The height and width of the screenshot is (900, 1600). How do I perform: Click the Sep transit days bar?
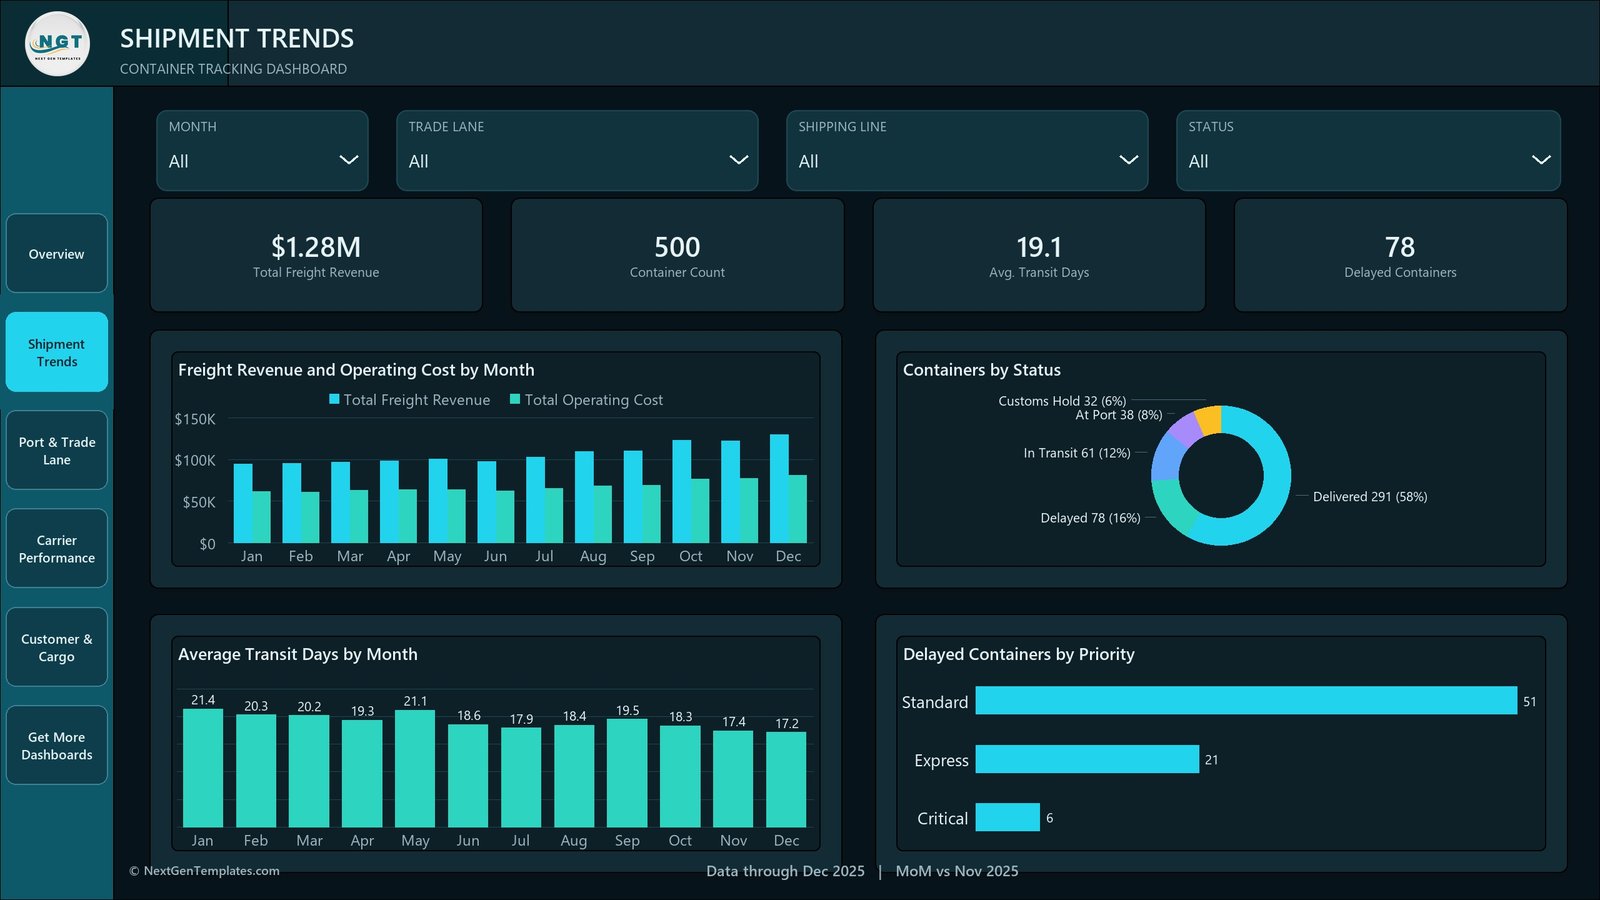(x=627, y=773)
